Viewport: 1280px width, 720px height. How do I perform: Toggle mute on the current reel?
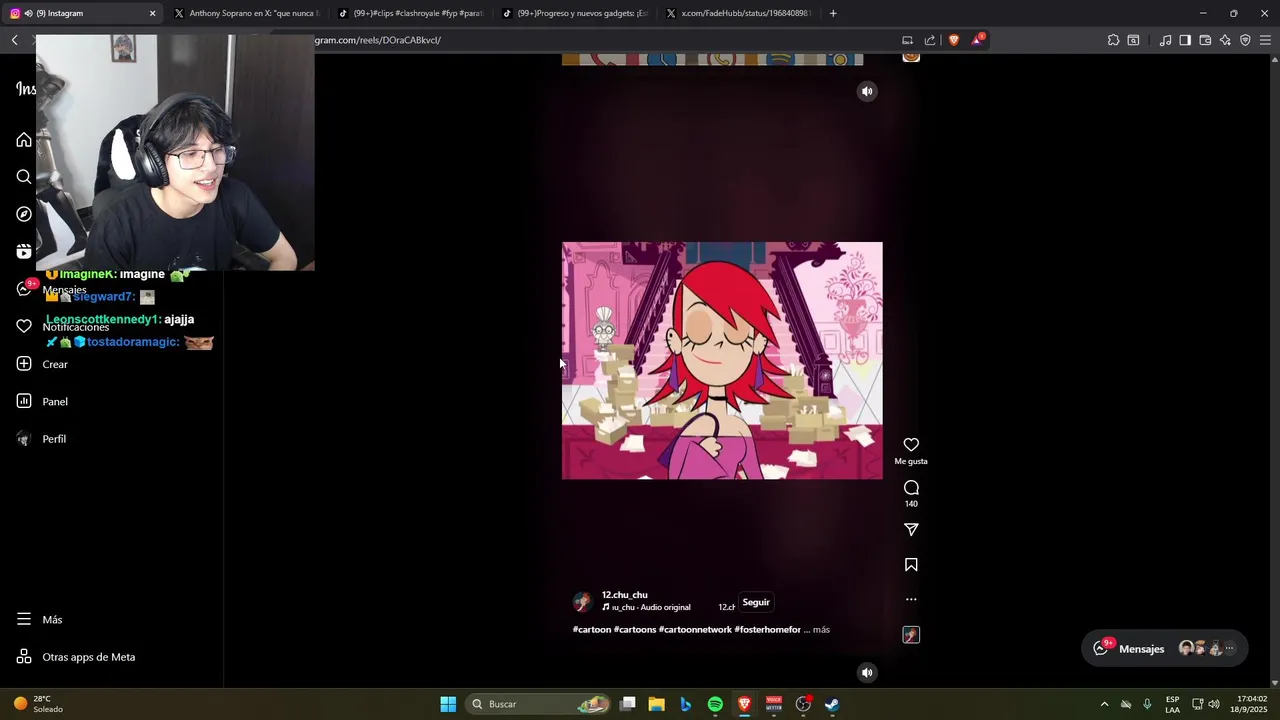coord(867,91)
